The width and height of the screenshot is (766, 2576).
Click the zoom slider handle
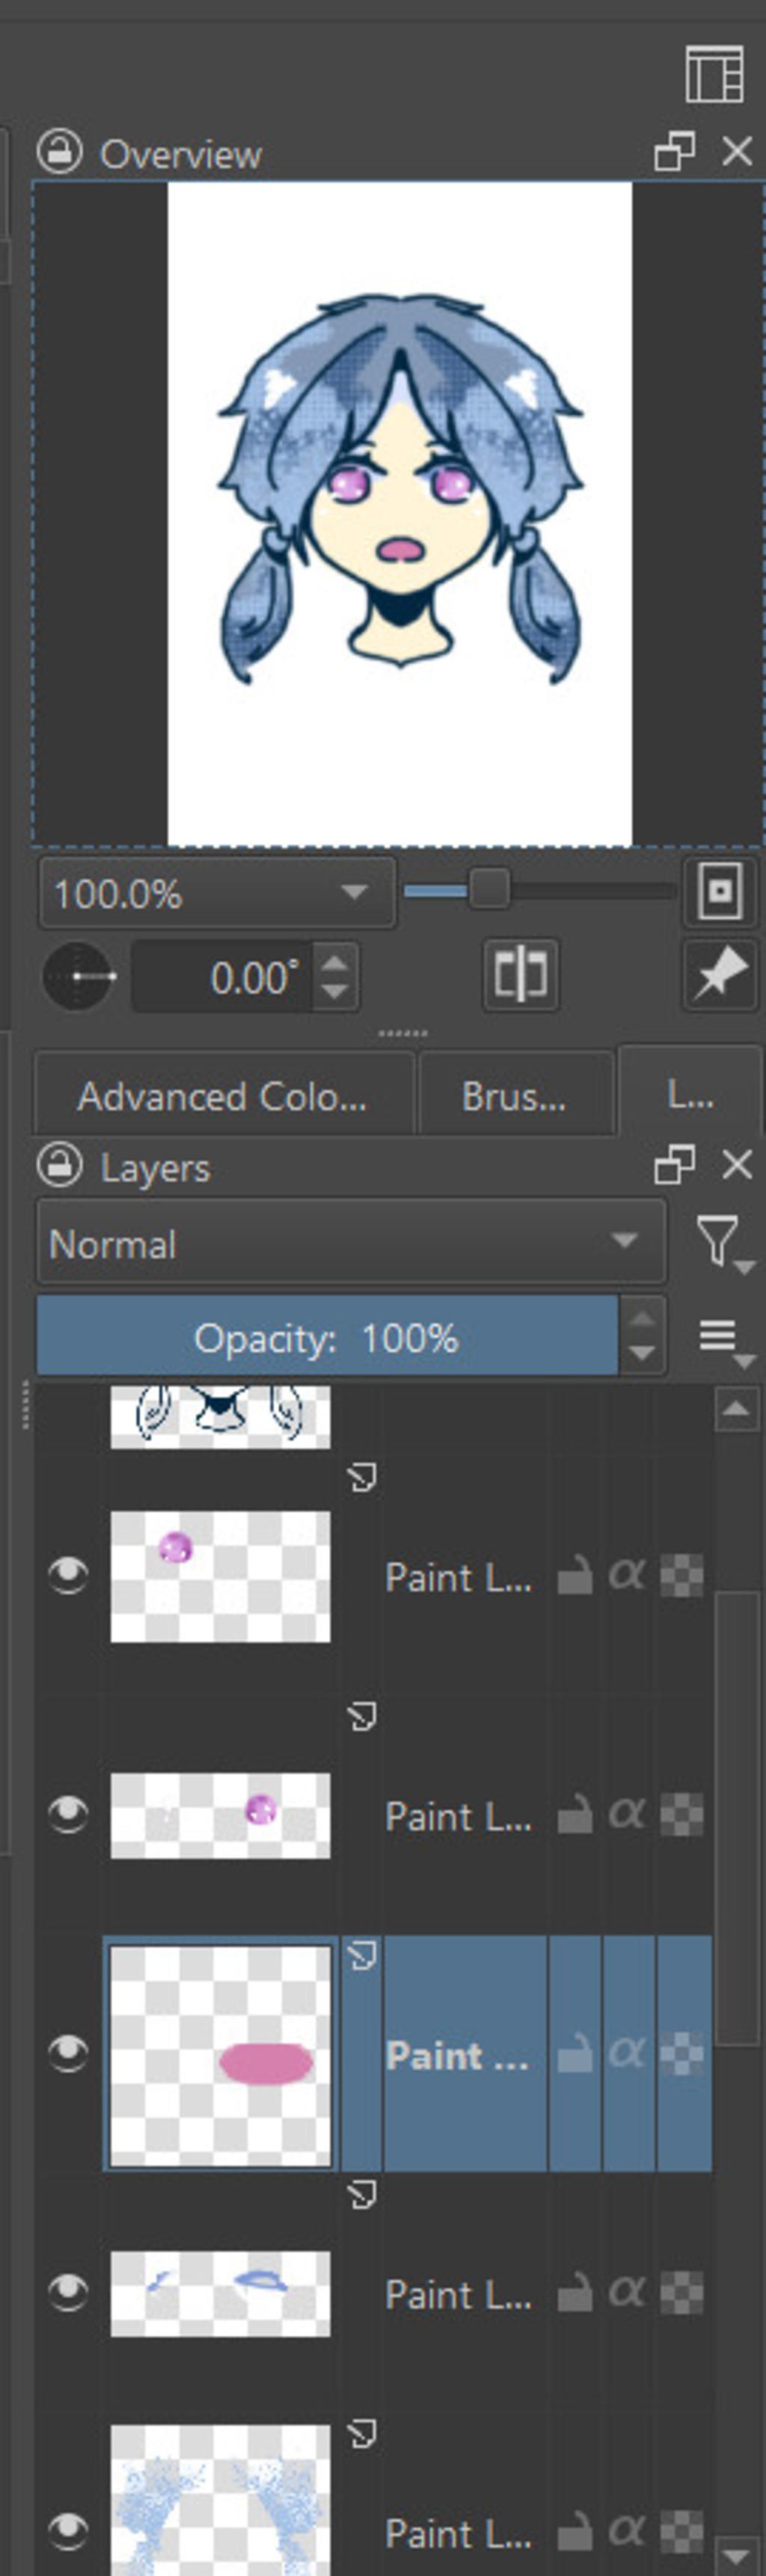489,889
